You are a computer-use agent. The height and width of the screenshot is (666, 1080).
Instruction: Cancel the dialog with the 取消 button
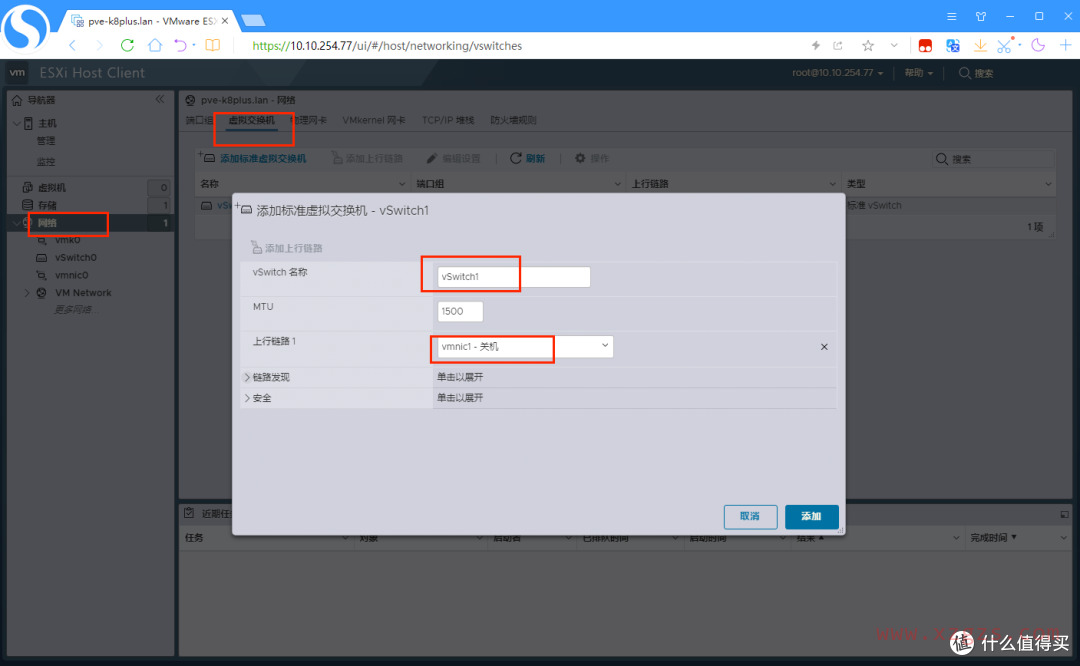pyautogui.click(x=750, y=517)
